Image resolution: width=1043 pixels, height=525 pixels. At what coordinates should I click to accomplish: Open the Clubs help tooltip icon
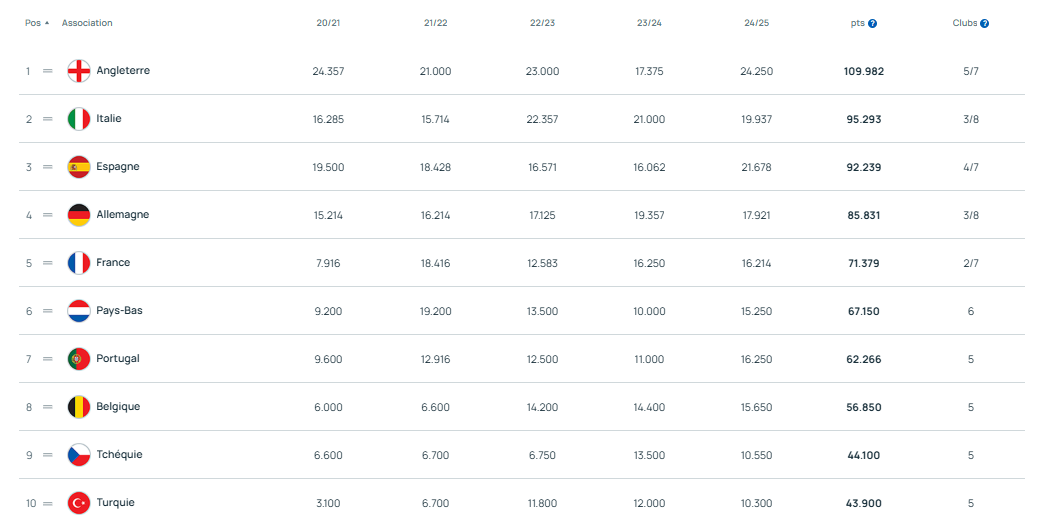click(985, 23)
